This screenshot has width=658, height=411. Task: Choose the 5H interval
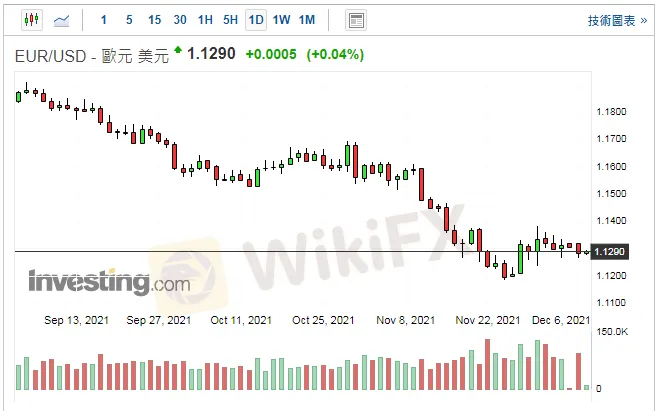click(x=230, y=19)
